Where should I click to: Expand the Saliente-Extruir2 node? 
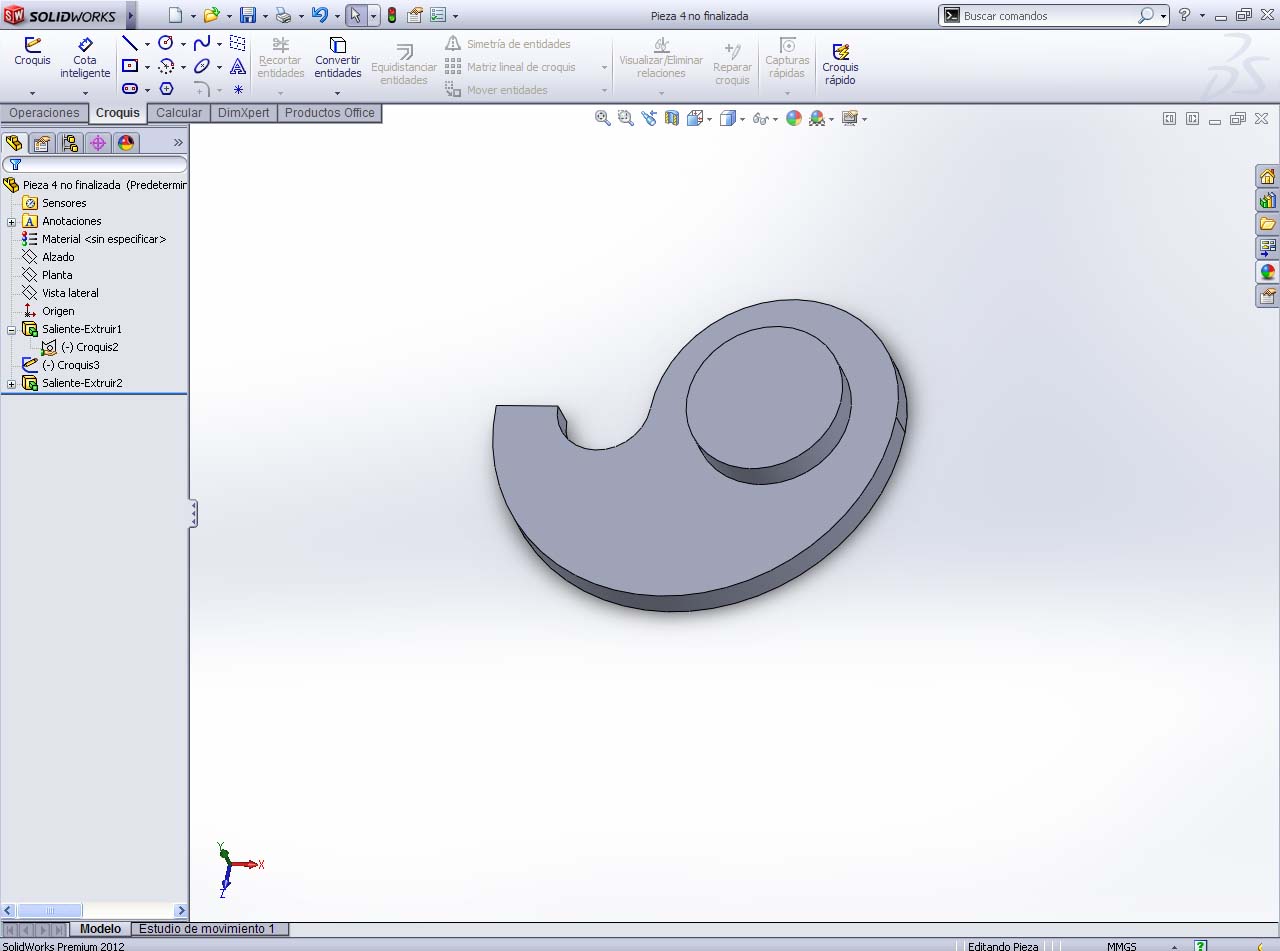11,384
